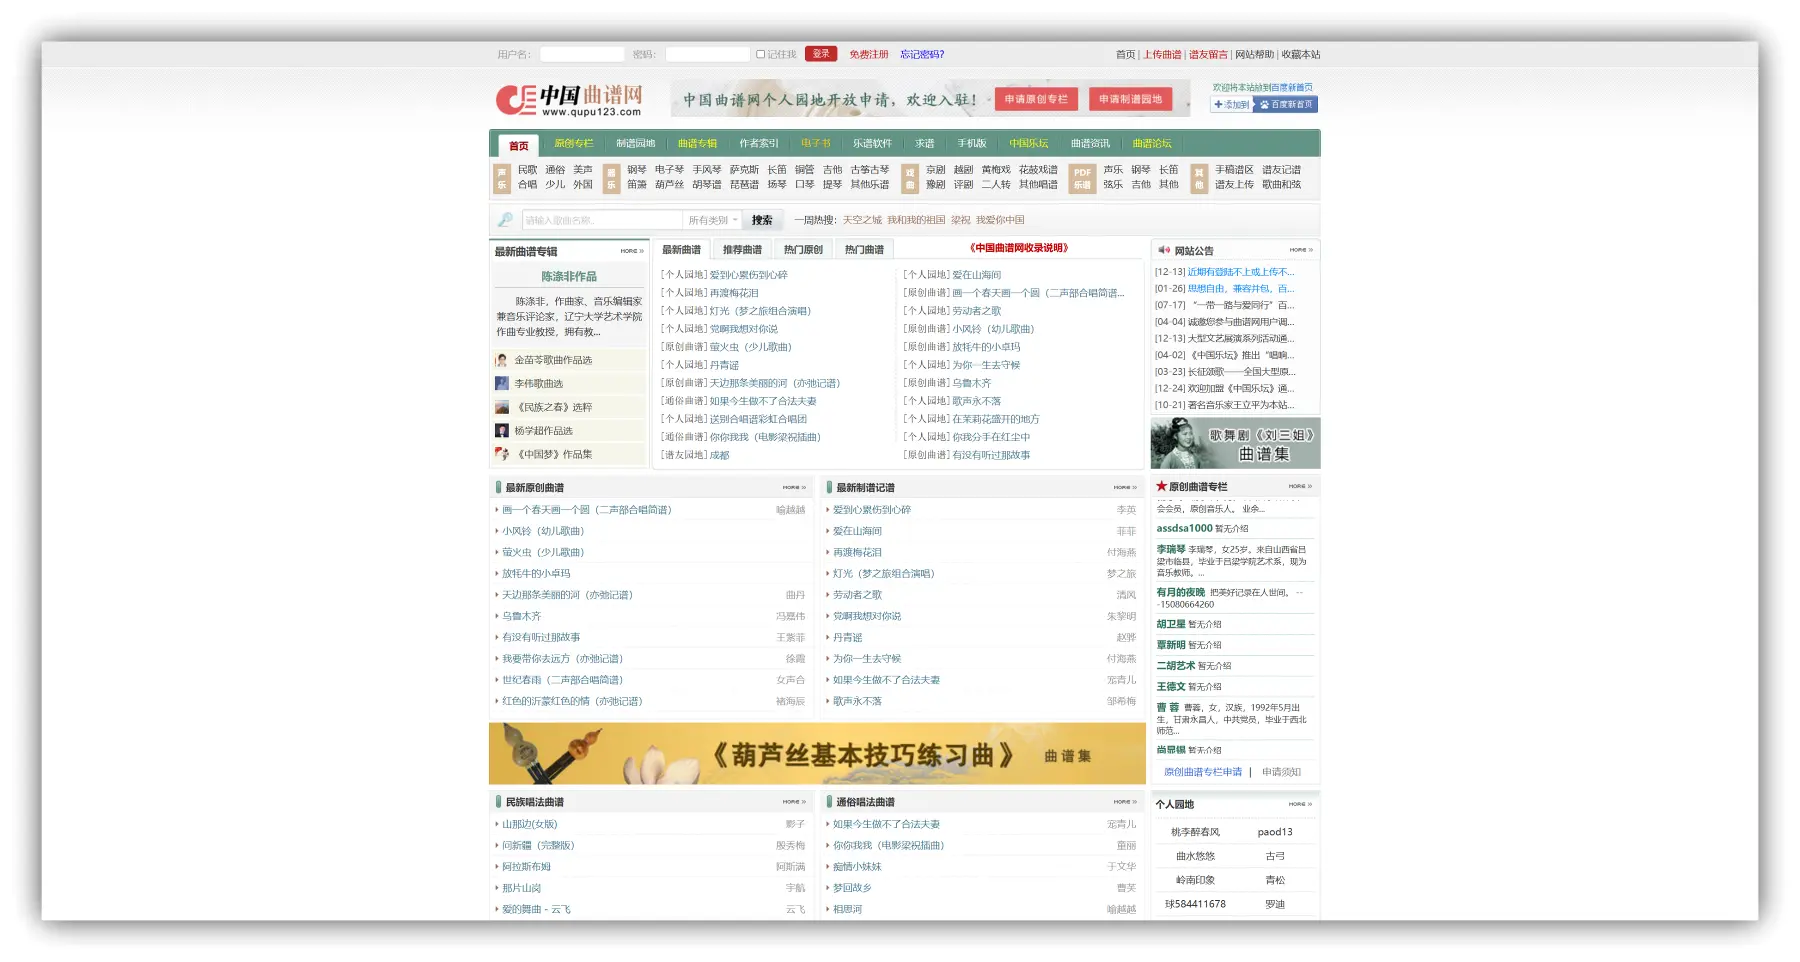Click the 申请制谱园地 banner button
Screen dimensions: 1800x962
pyautogui.click(x=1131, y=99)
